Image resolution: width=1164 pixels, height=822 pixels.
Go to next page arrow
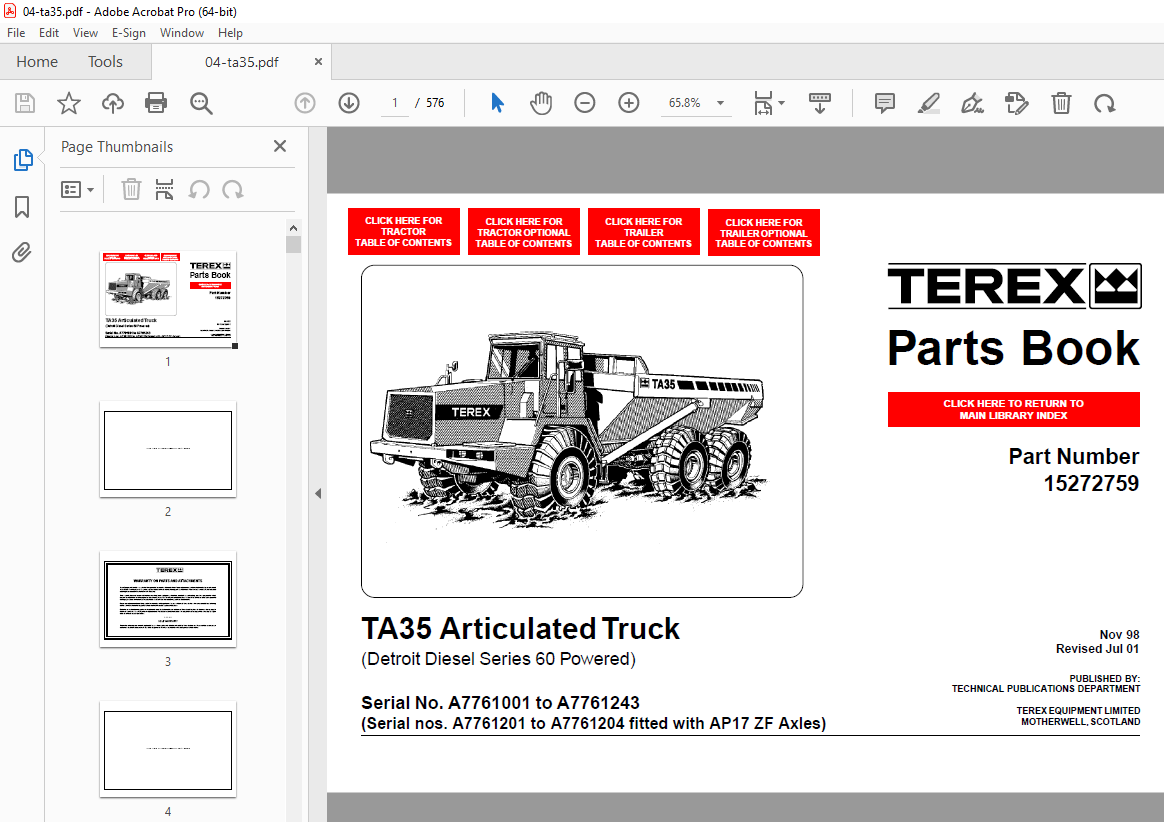[x=349, y=102]
